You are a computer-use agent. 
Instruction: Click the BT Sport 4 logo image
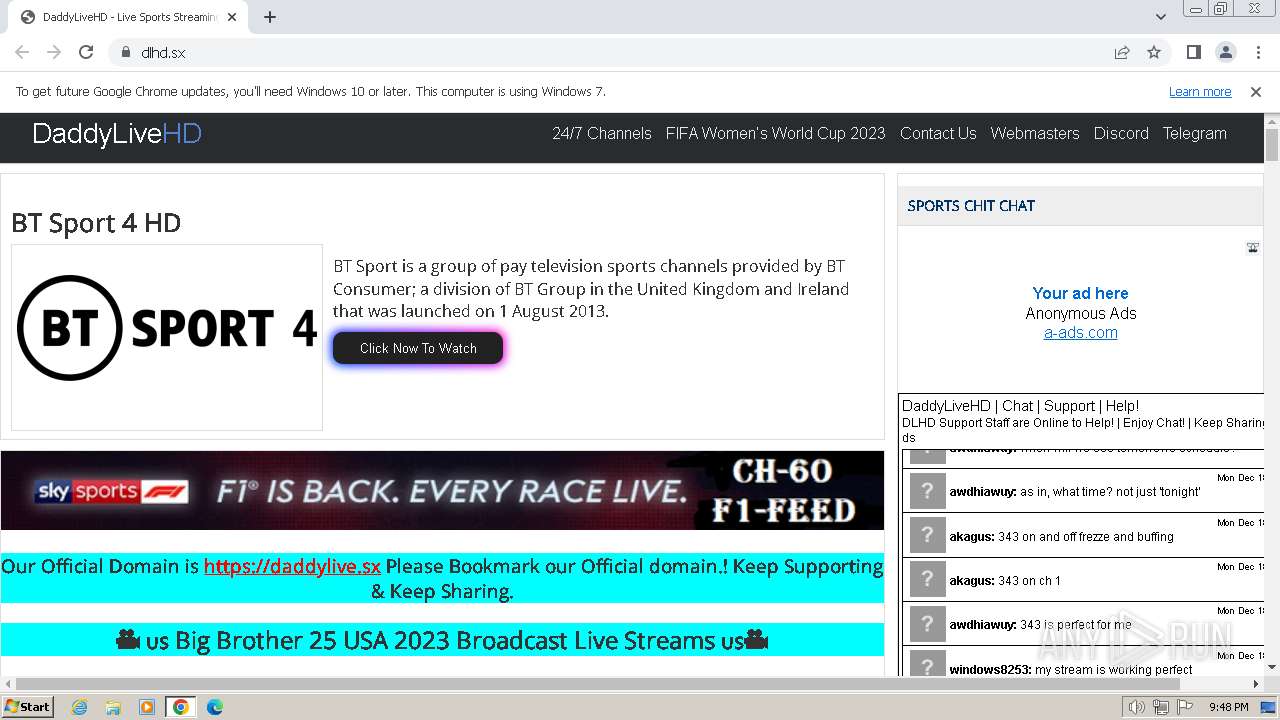167,337
